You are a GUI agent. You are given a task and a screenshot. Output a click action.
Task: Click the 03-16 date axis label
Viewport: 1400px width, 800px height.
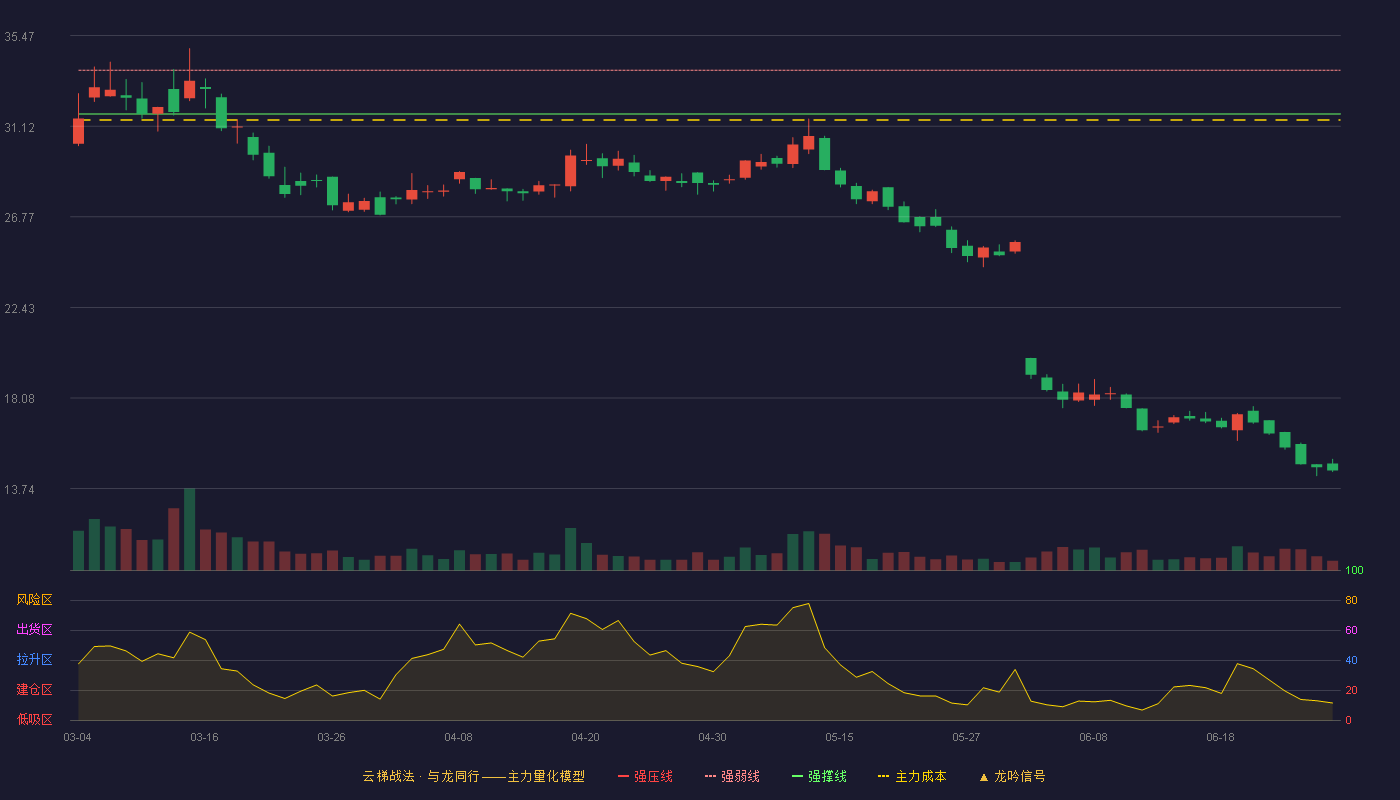[204, 737]
